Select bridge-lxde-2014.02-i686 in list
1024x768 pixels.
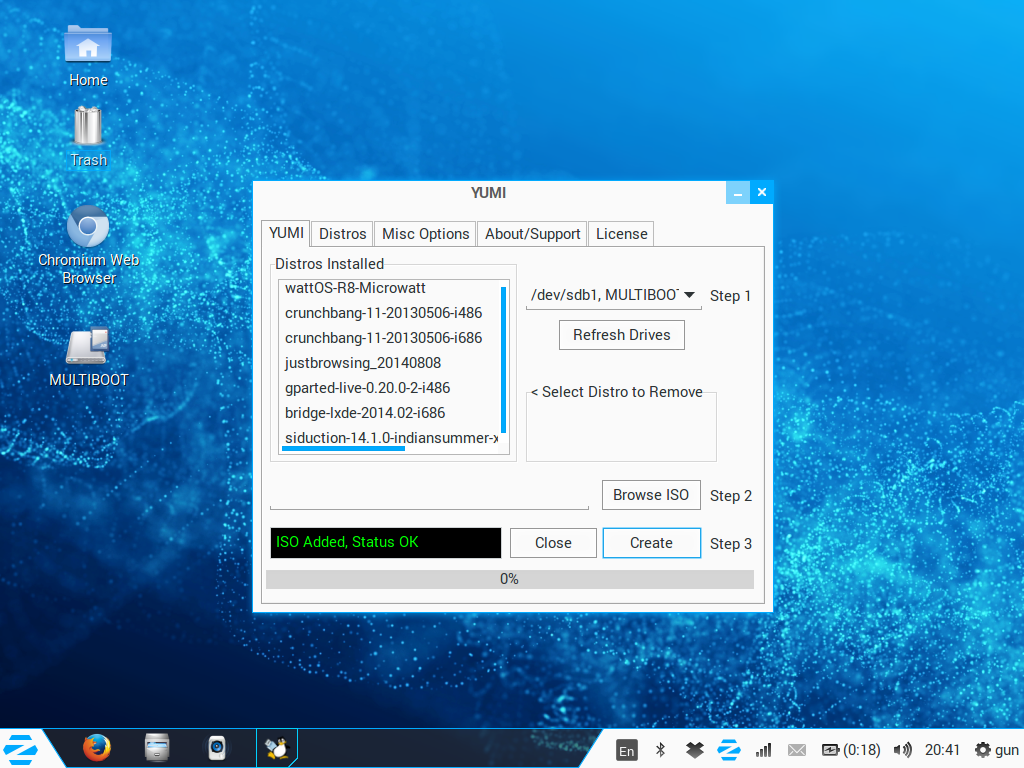[390, 413]
